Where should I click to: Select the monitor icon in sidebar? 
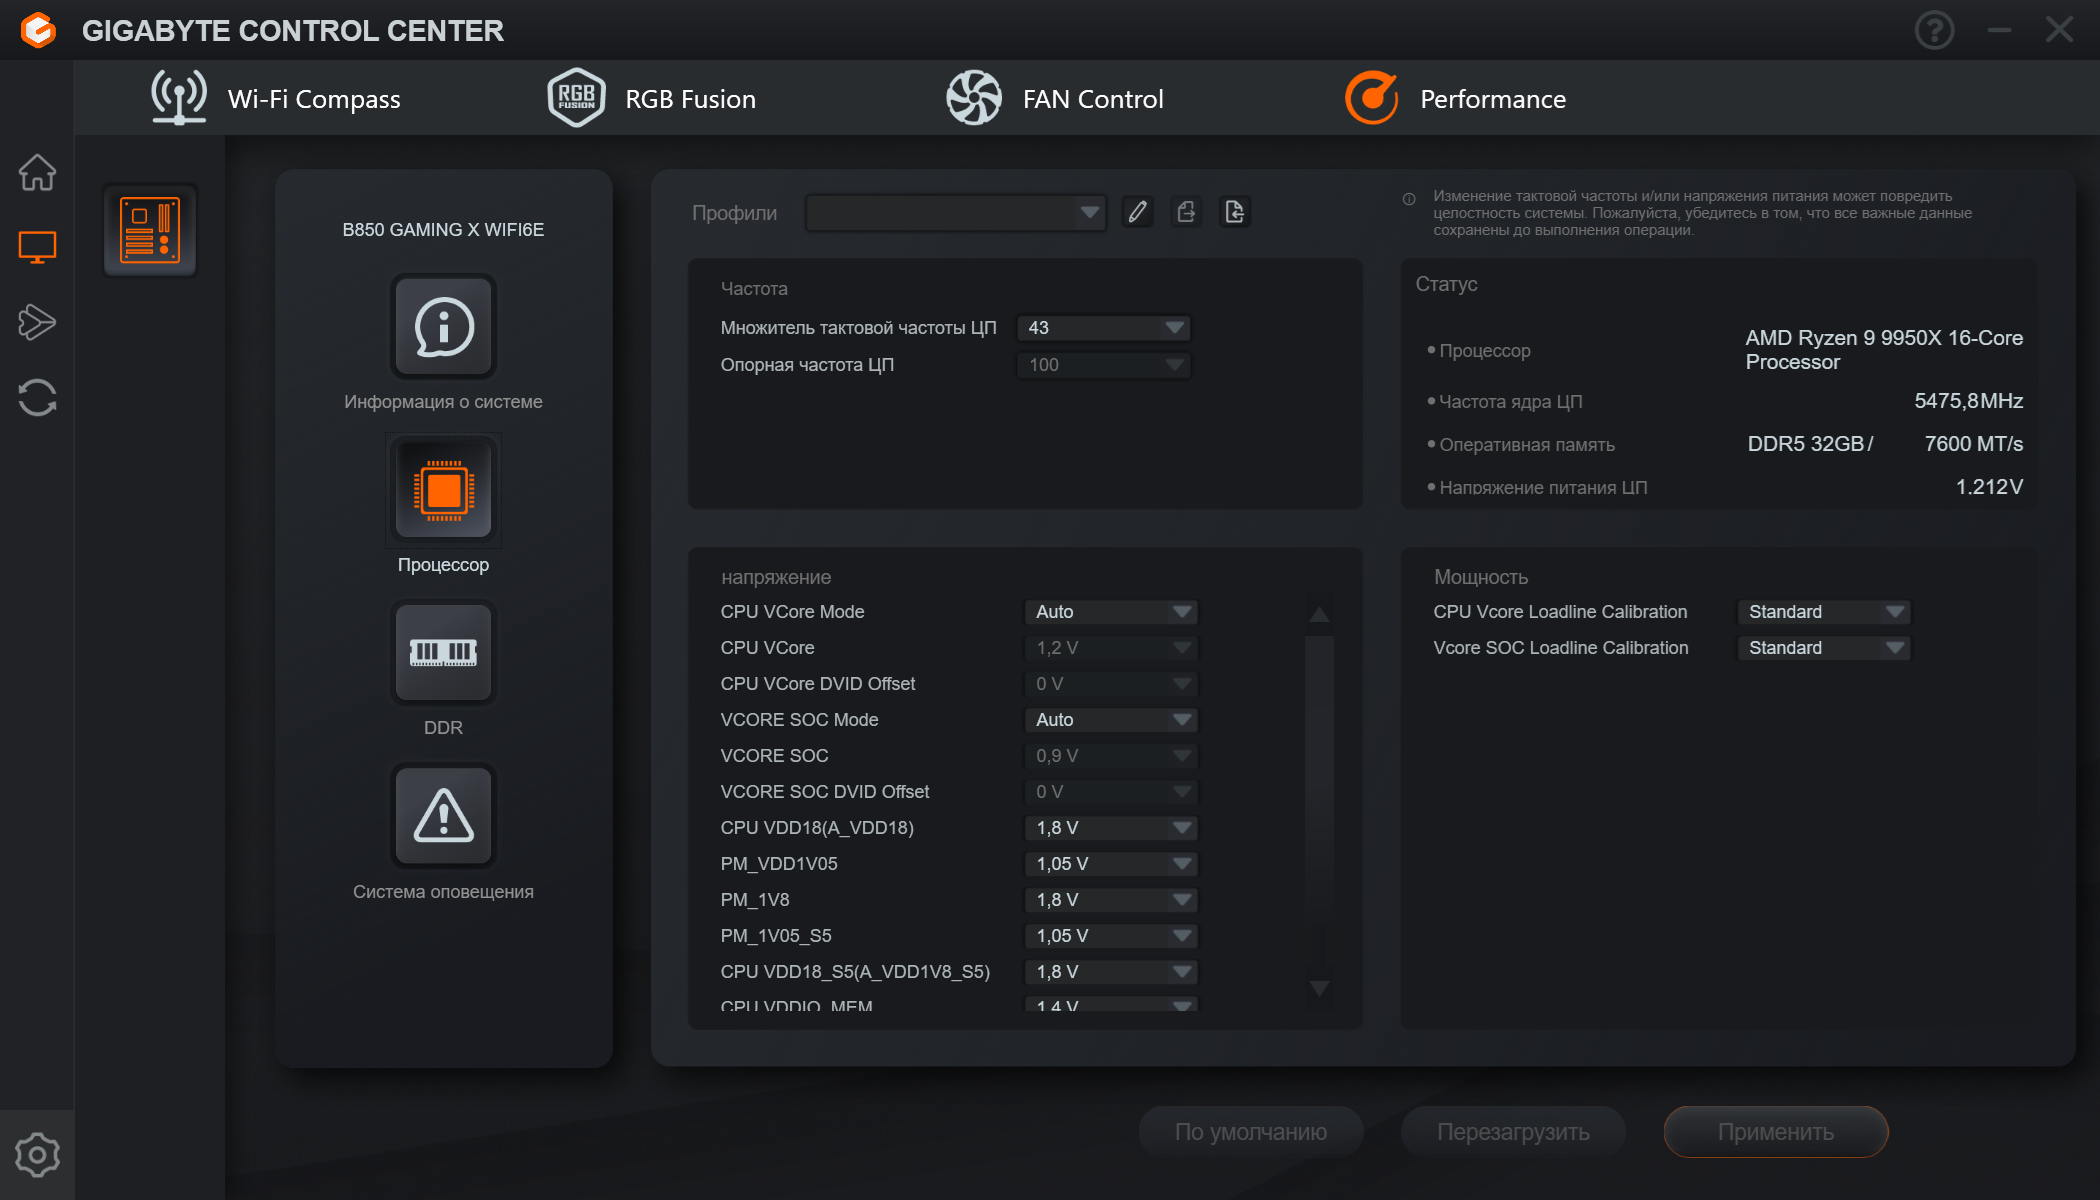(37, 247)
